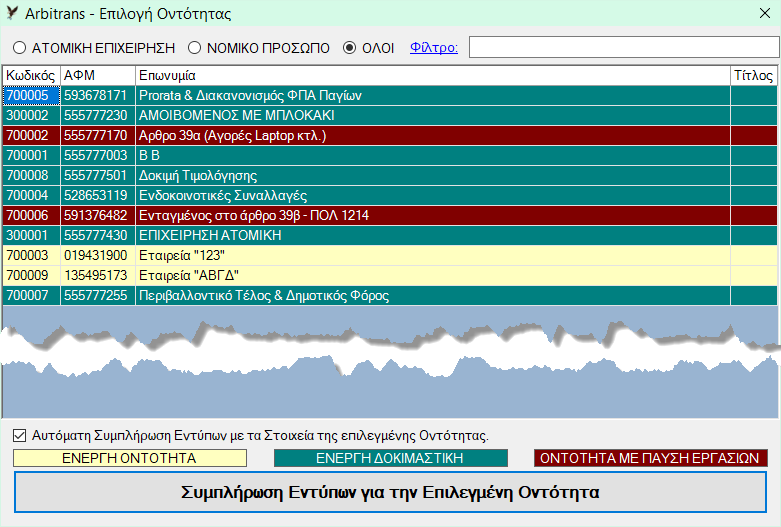781x527 pixels.
Task: Click ΑΦΜ cell 591376482
Action: 98,215
